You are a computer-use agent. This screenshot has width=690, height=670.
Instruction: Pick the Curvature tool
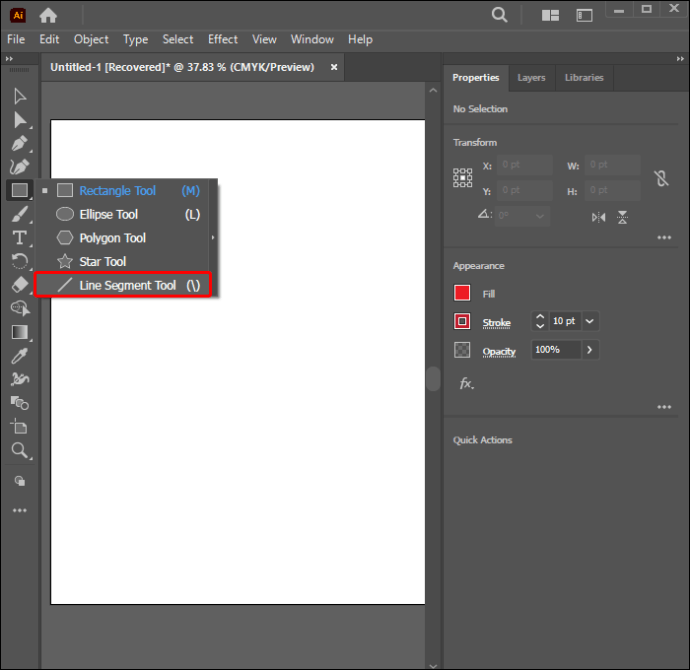19,167
